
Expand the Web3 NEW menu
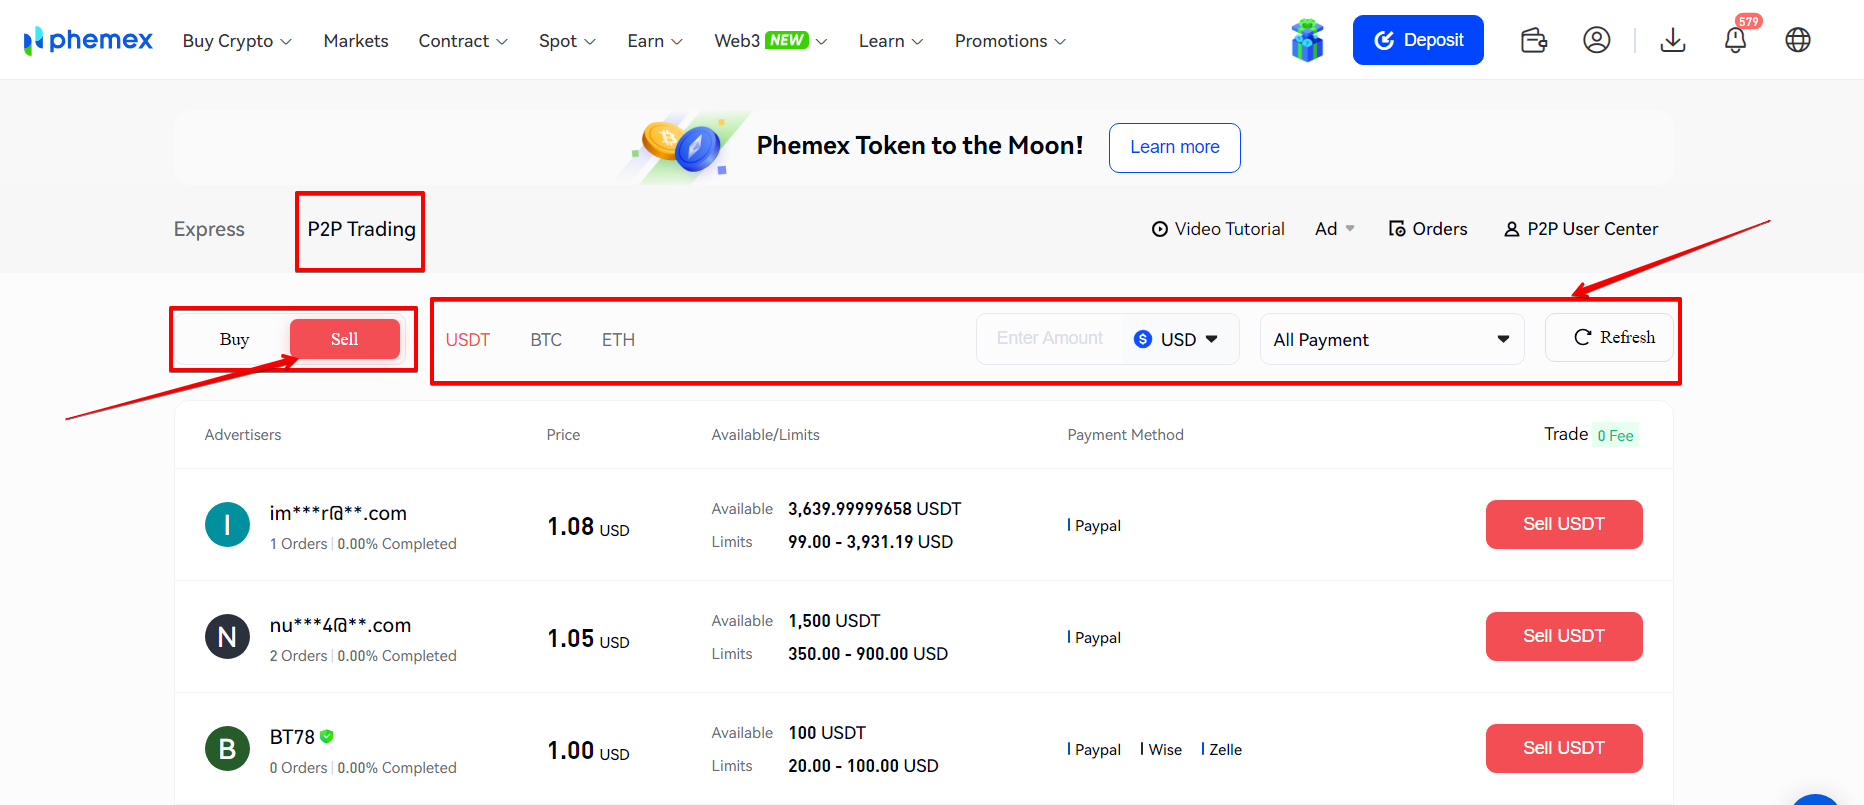(771, 41)
